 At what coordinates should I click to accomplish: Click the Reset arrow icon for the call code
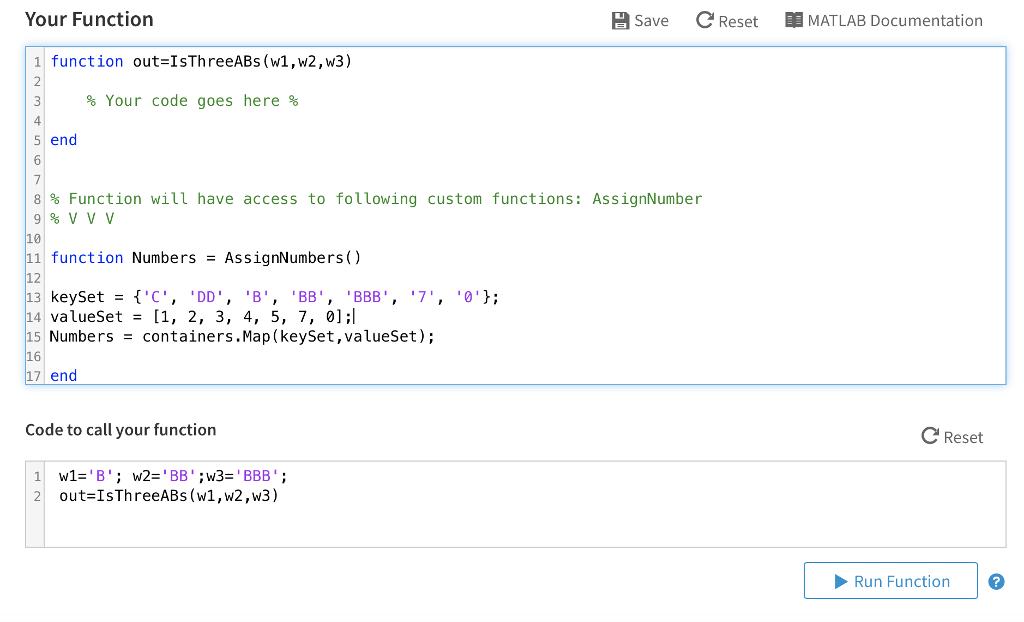930,437
